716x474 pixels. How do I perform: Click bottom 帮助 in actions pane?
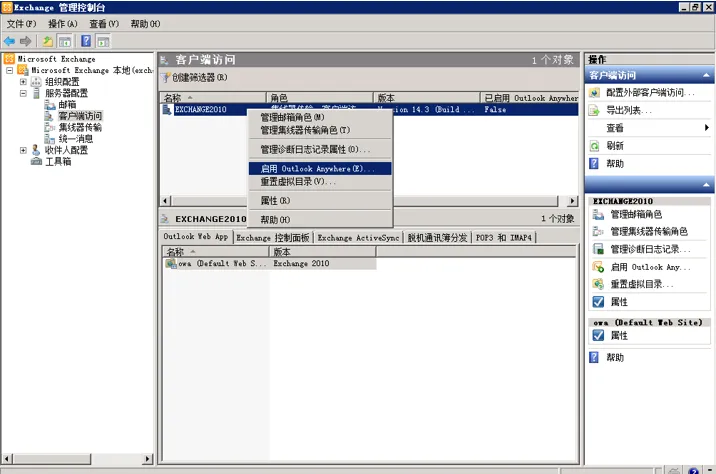click(615, 358)
